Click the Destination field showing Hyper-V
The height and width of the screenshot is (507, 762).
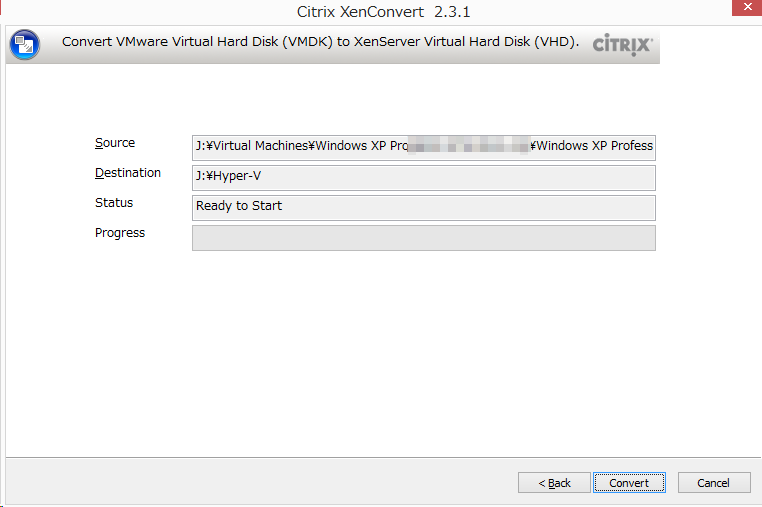pos(424,178)
